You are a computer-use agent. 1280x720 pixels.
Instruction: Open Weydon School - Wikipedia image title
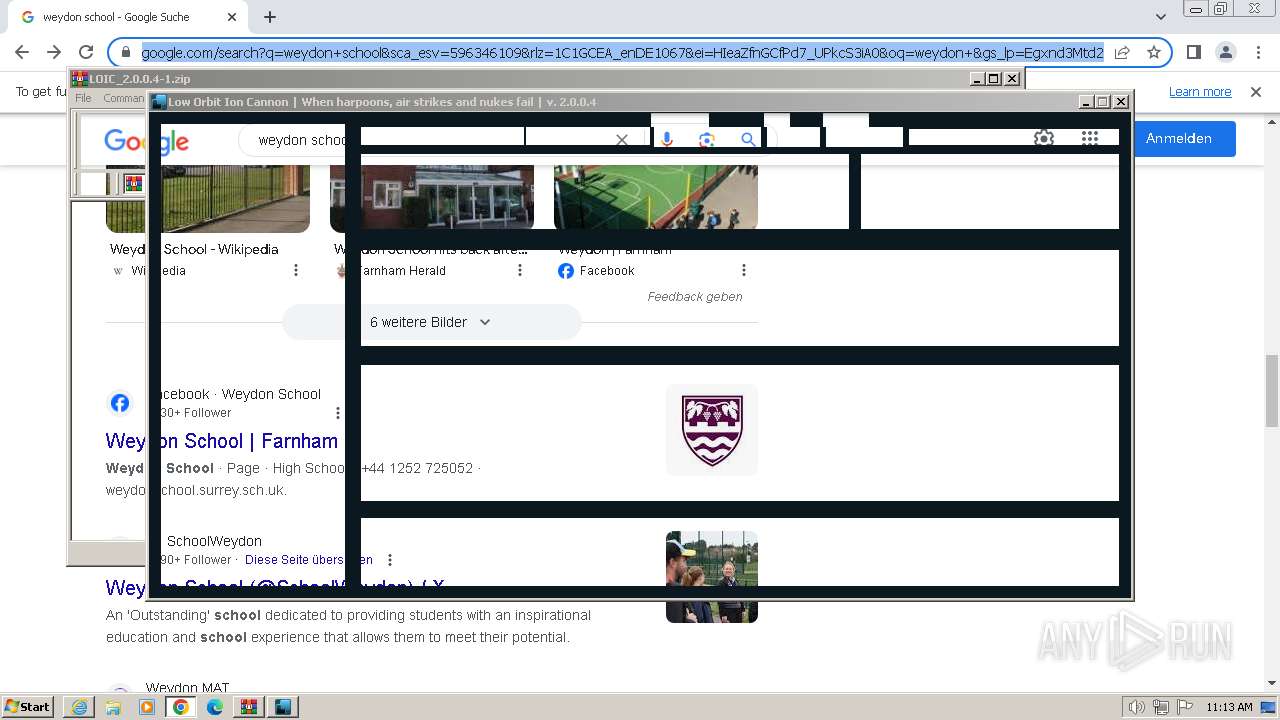[x=194, y=249]
